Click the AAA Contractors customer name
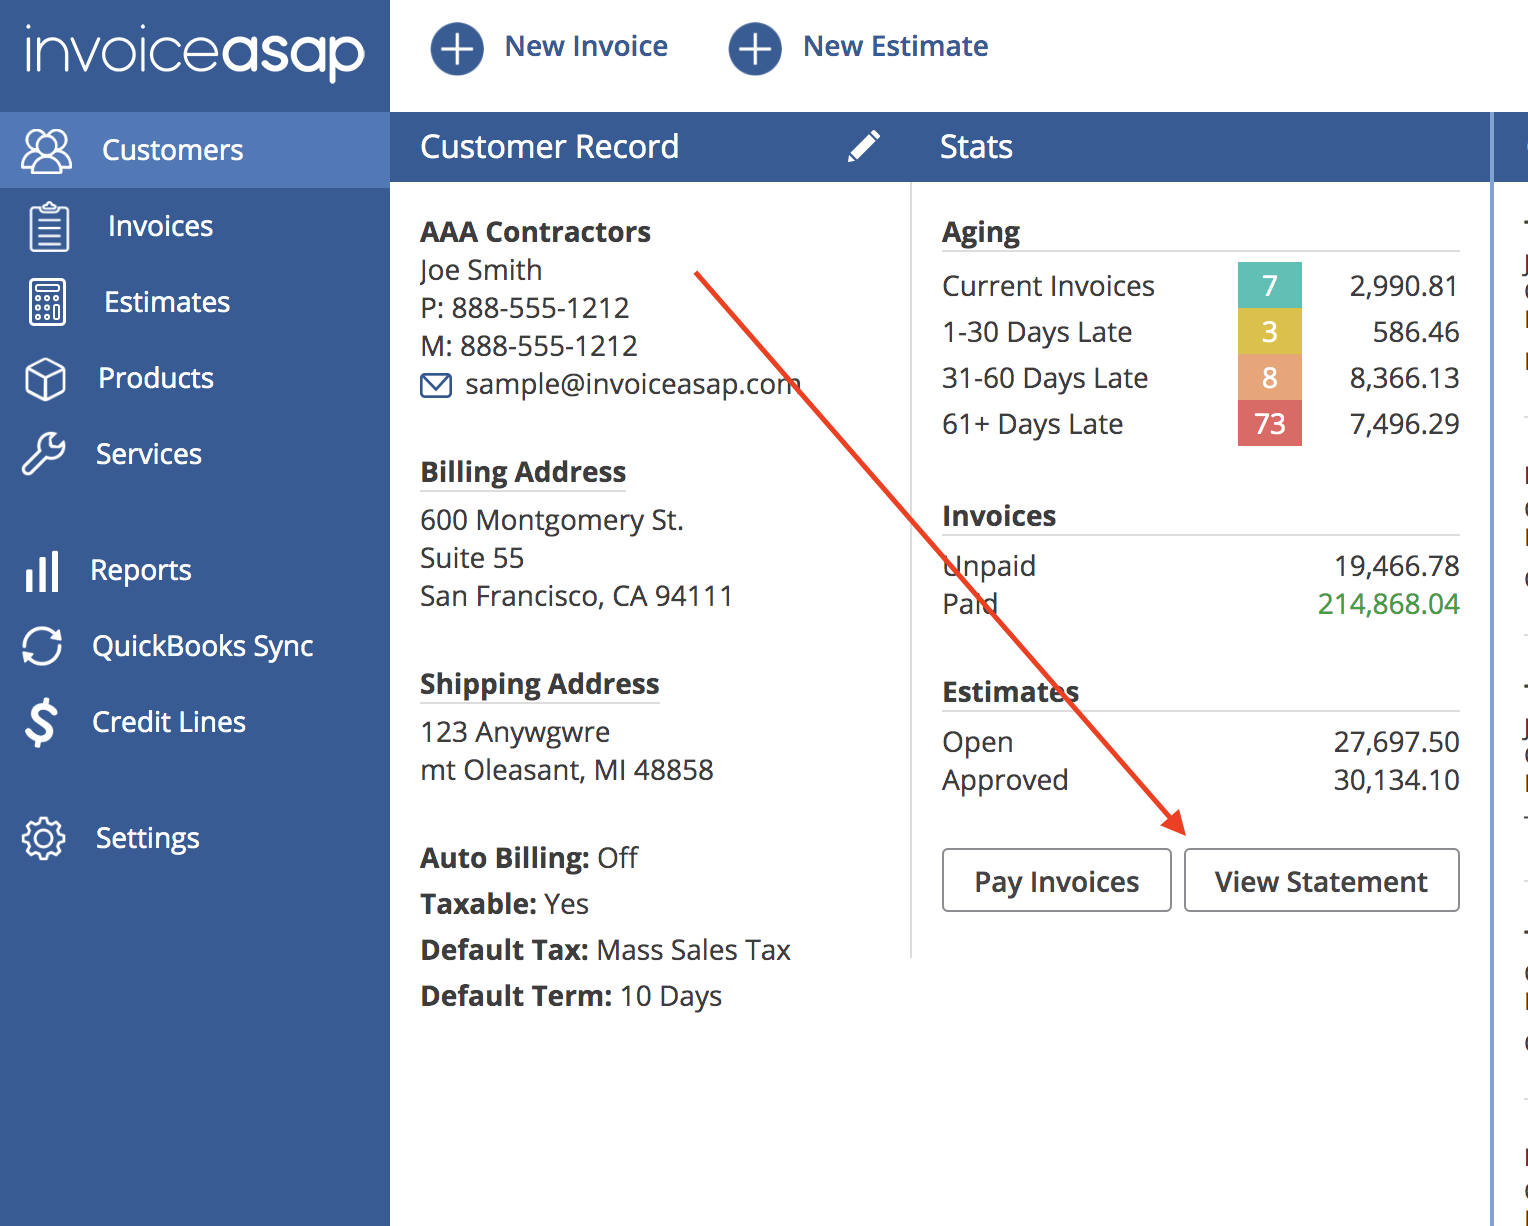 [x=535, y=232]
